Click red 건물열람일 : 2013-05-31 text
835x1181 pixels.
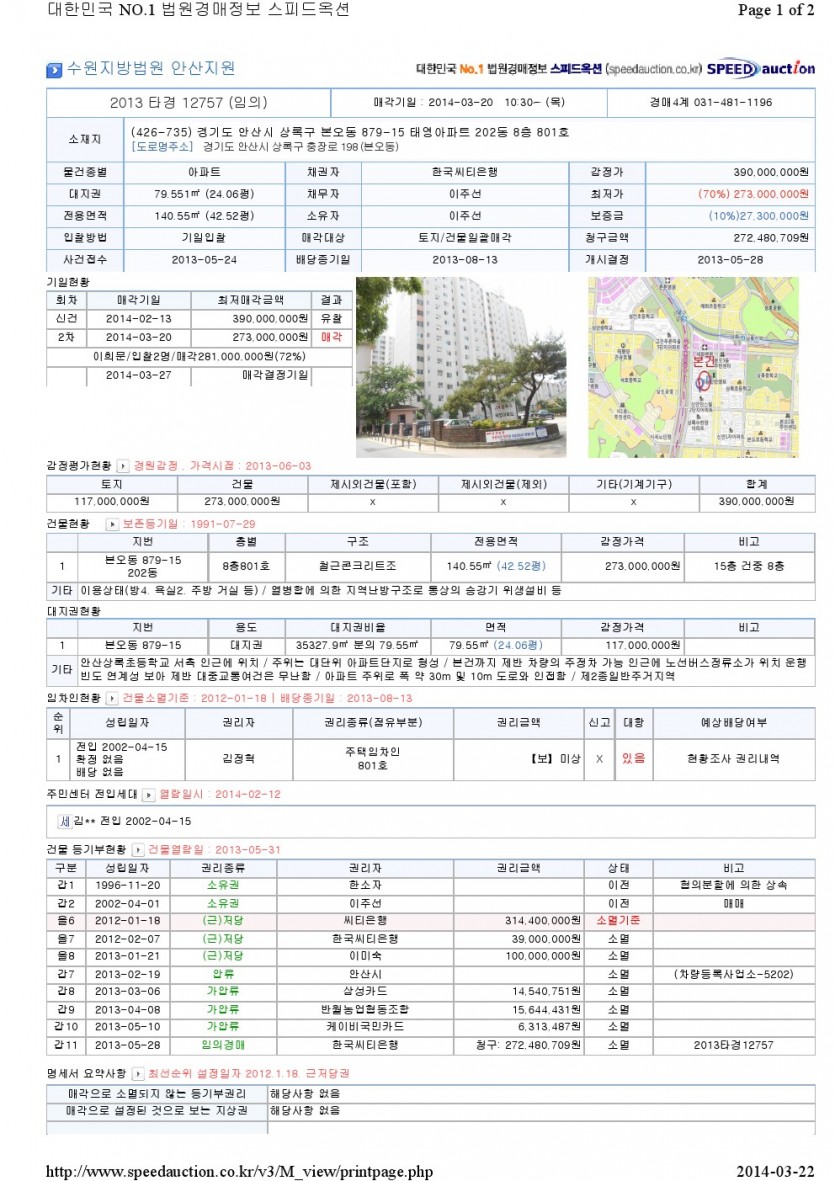[214, 850]
